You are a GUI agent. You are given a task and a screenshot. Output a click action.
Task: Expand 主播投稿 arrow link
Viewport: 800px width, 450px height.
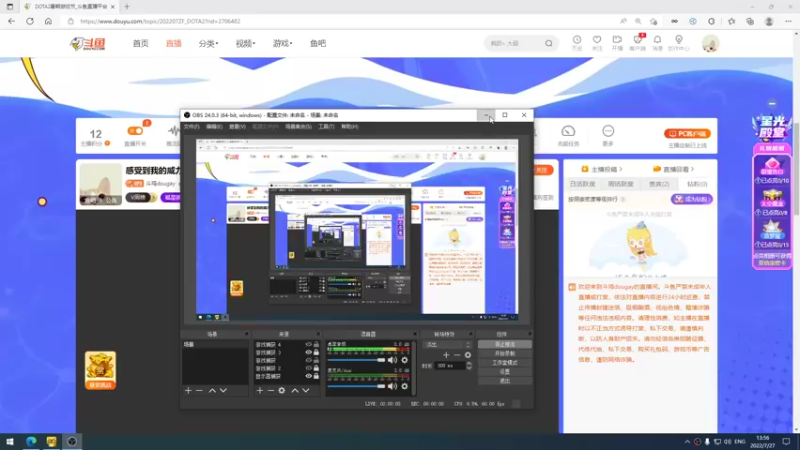tap(602, 169)
